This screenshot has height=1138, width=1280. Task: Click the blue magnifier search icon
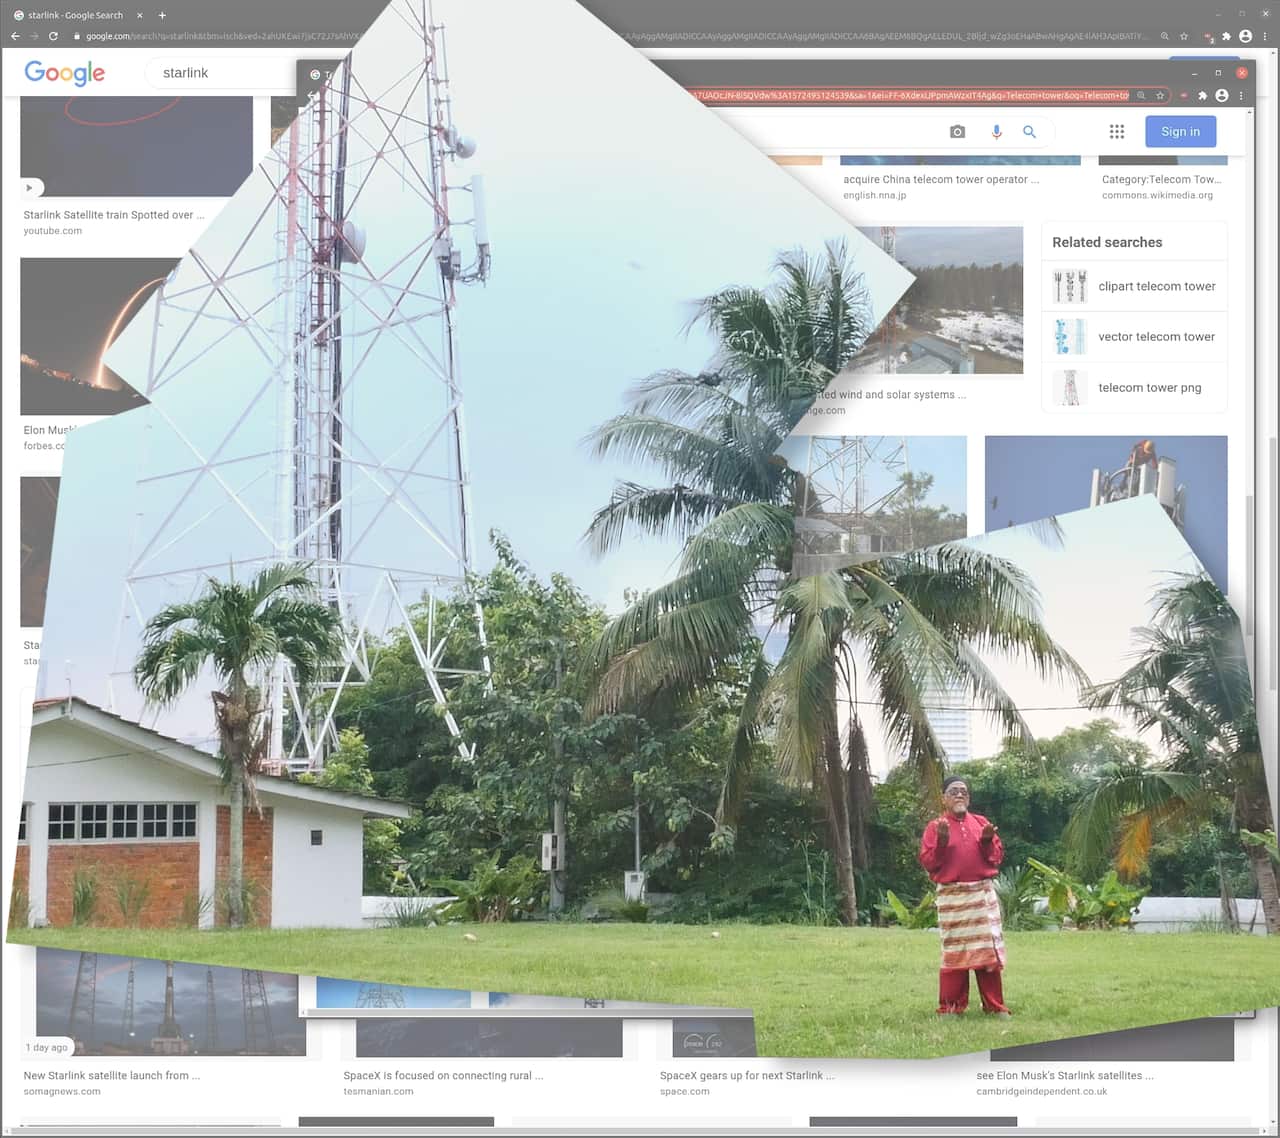[1029, 132]
